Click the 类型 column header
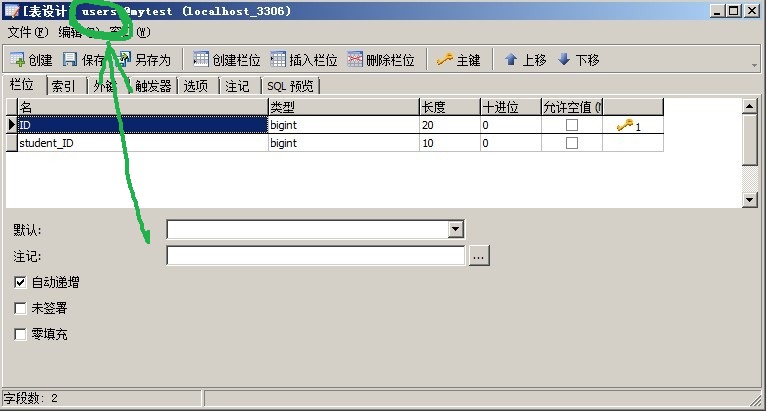Viewport: 767px width, 411px height. (344, 107)
